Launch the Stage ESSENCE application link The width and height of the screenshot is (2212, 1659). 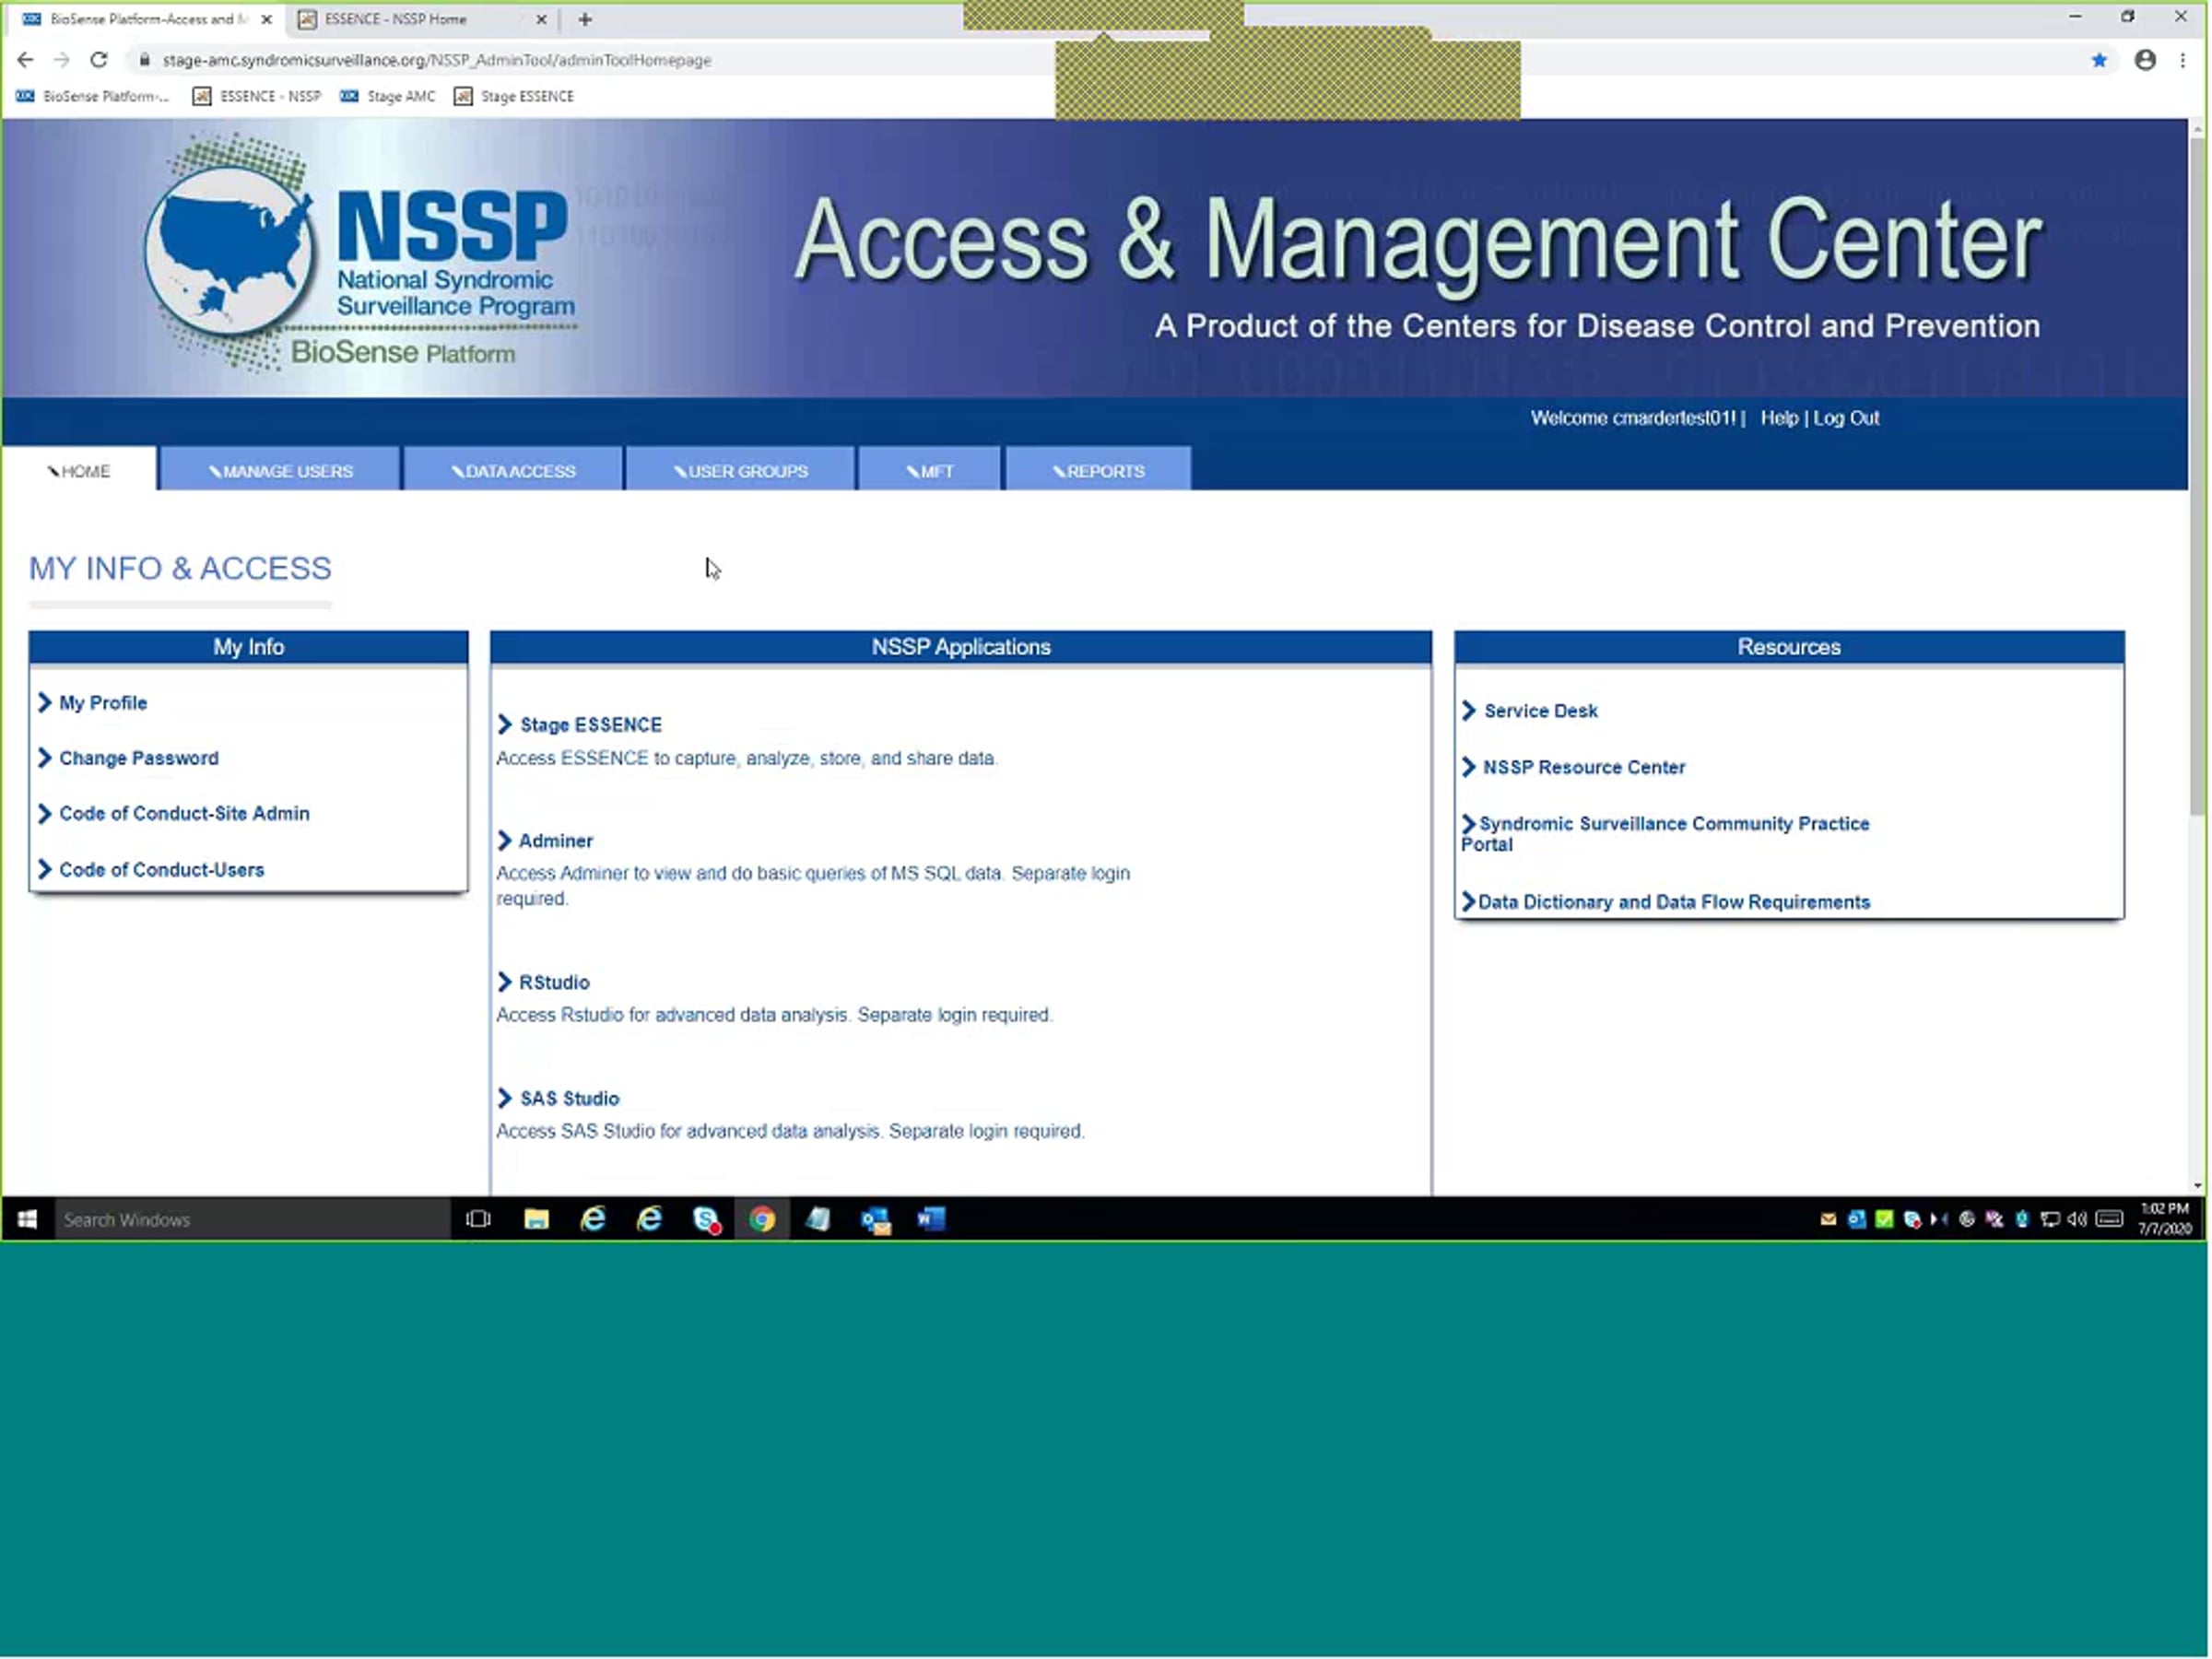click(591, 725)
